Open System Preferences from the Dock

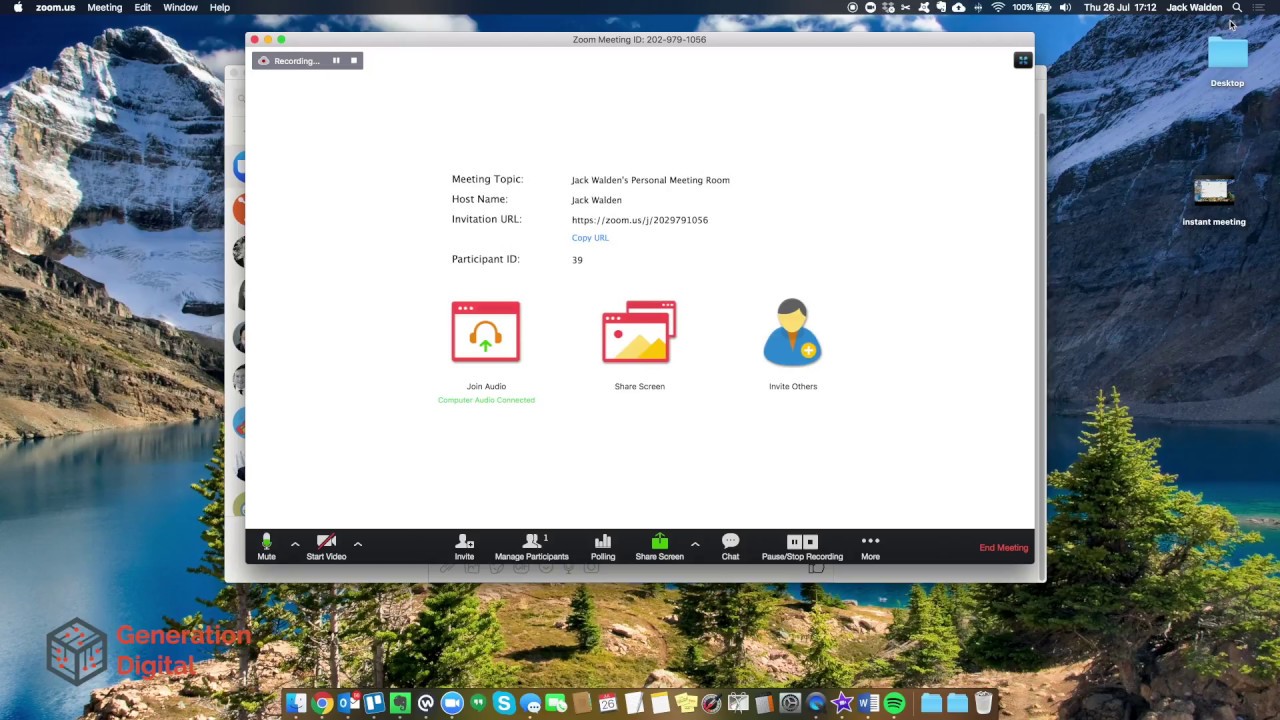[x=790, y=703]
